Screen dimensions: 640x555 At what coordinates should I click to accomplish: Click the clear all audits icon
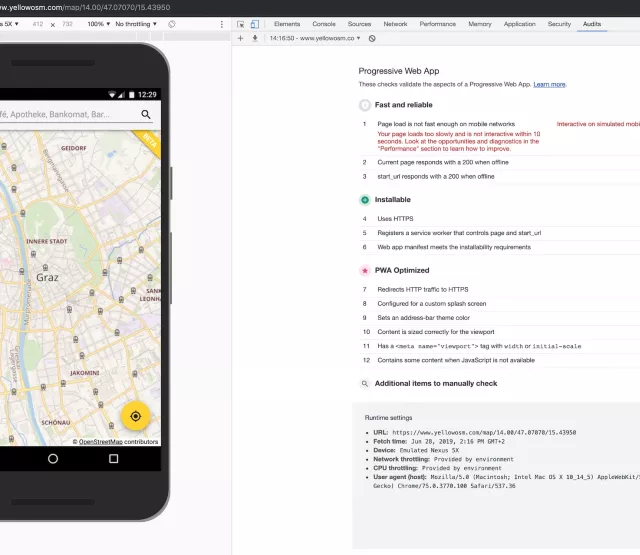[372, 38]
